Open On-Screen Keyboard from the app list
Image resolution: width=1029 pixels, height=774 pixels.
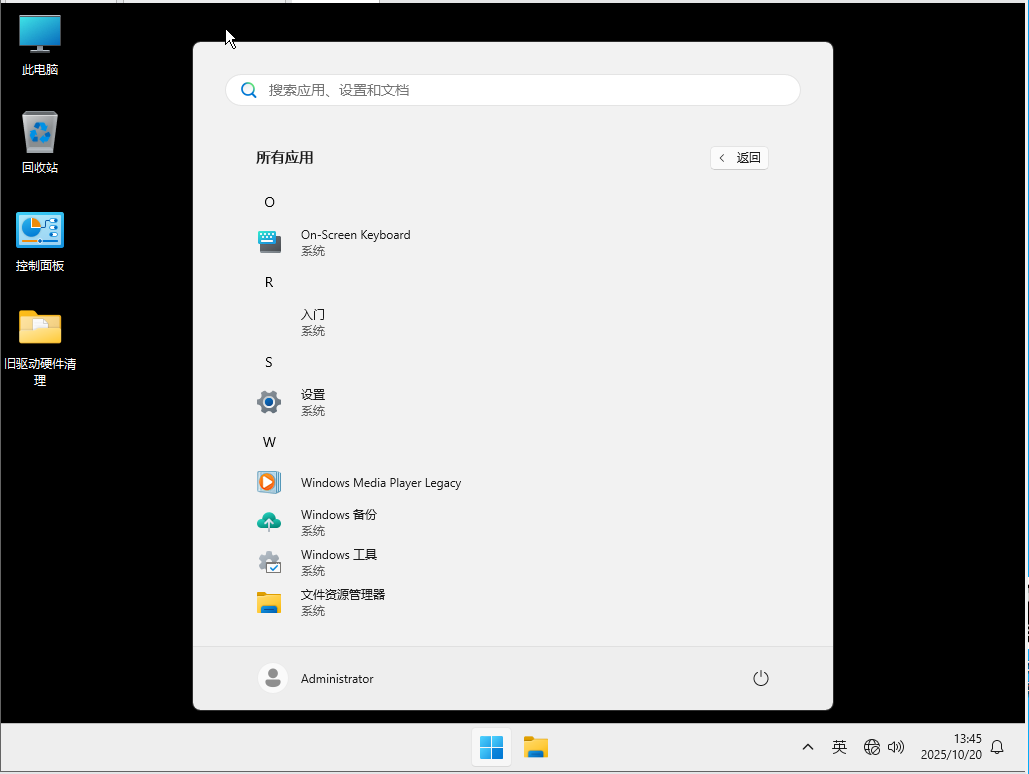(x=355, y=242)
